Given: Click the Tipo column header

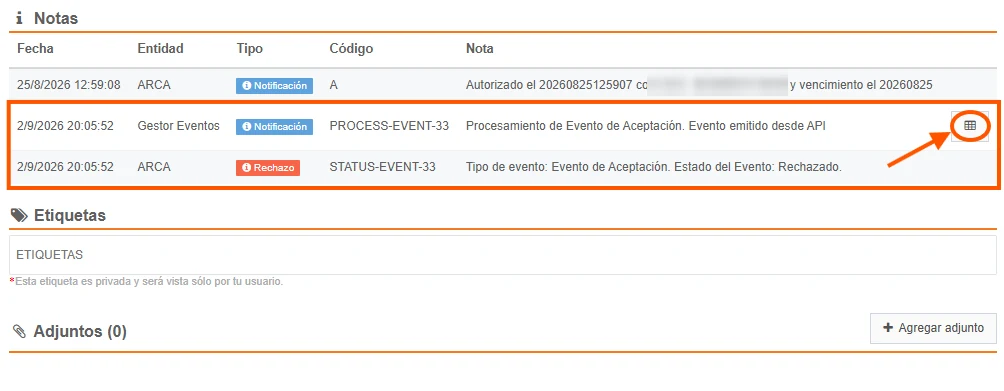Looking at the screenshot, I should tap(250, 49).
